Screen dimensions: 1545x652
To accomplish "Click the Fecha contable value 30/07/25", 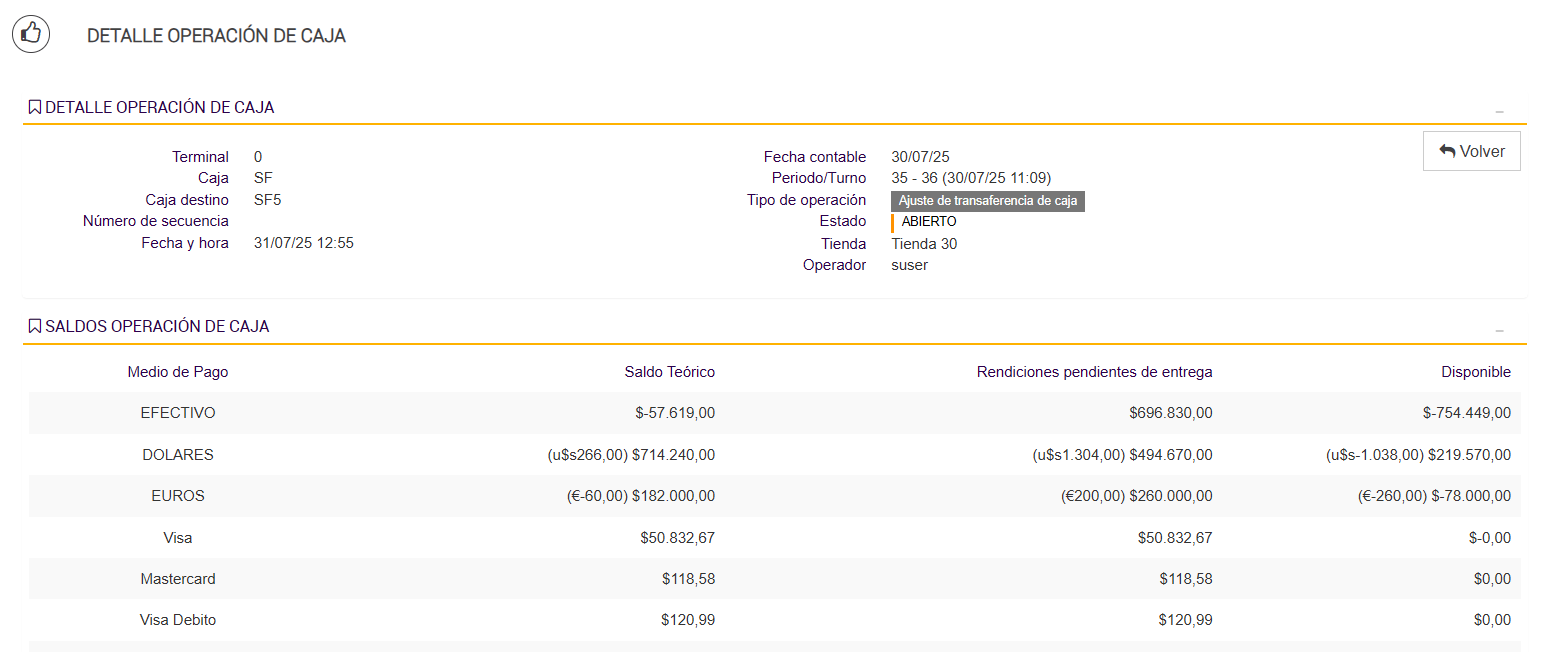I will pos(920,157).
